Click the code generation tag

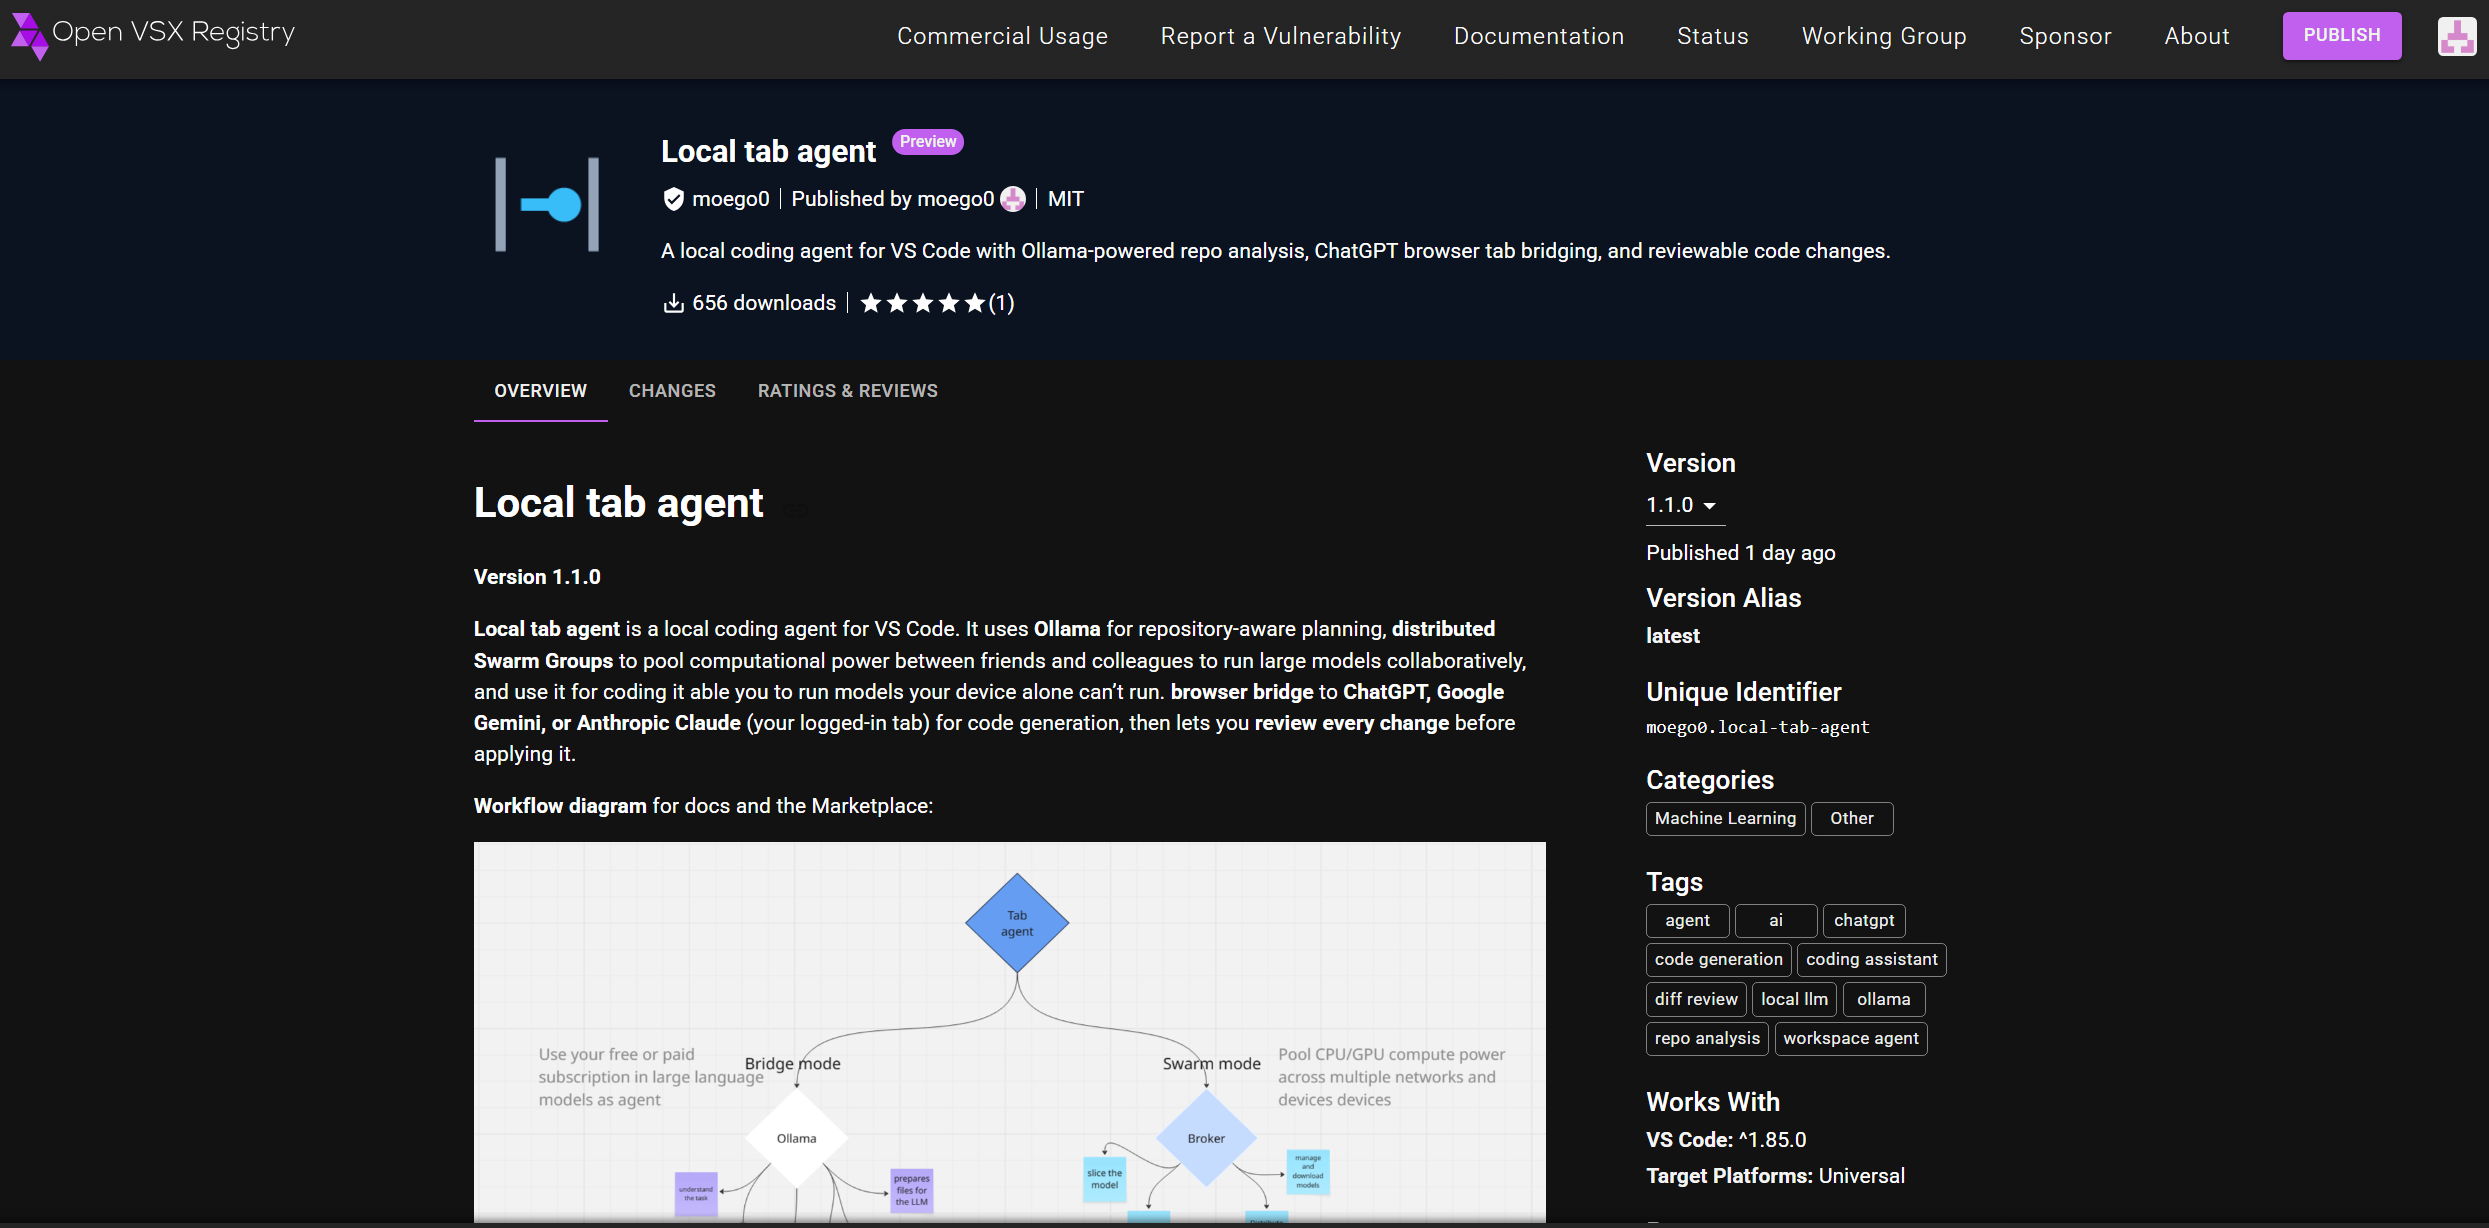pos(1718,960)
